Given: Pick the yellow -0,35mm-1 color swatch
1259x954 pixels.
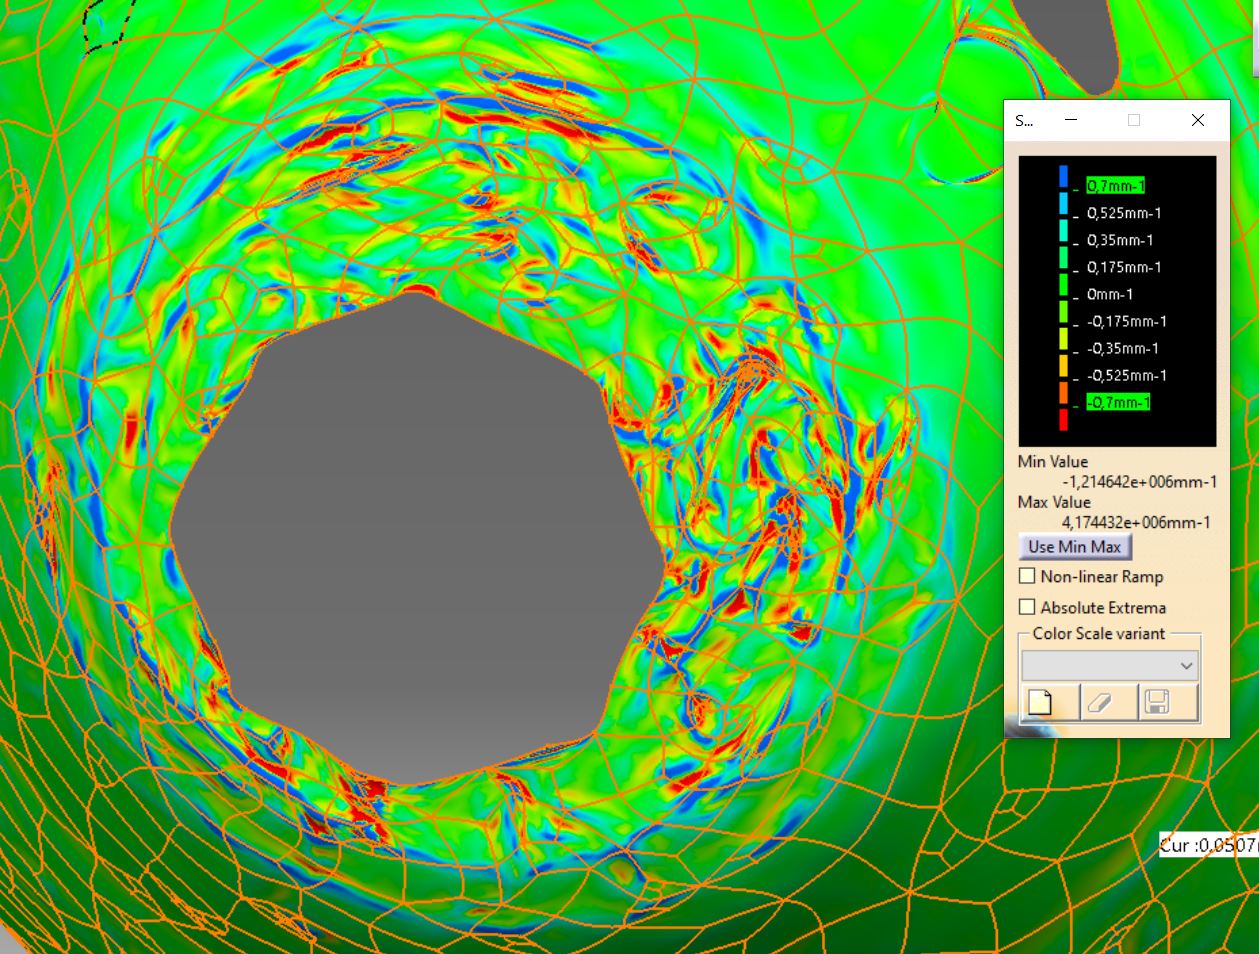Looking at the screenshot, I should (1063, 339).
